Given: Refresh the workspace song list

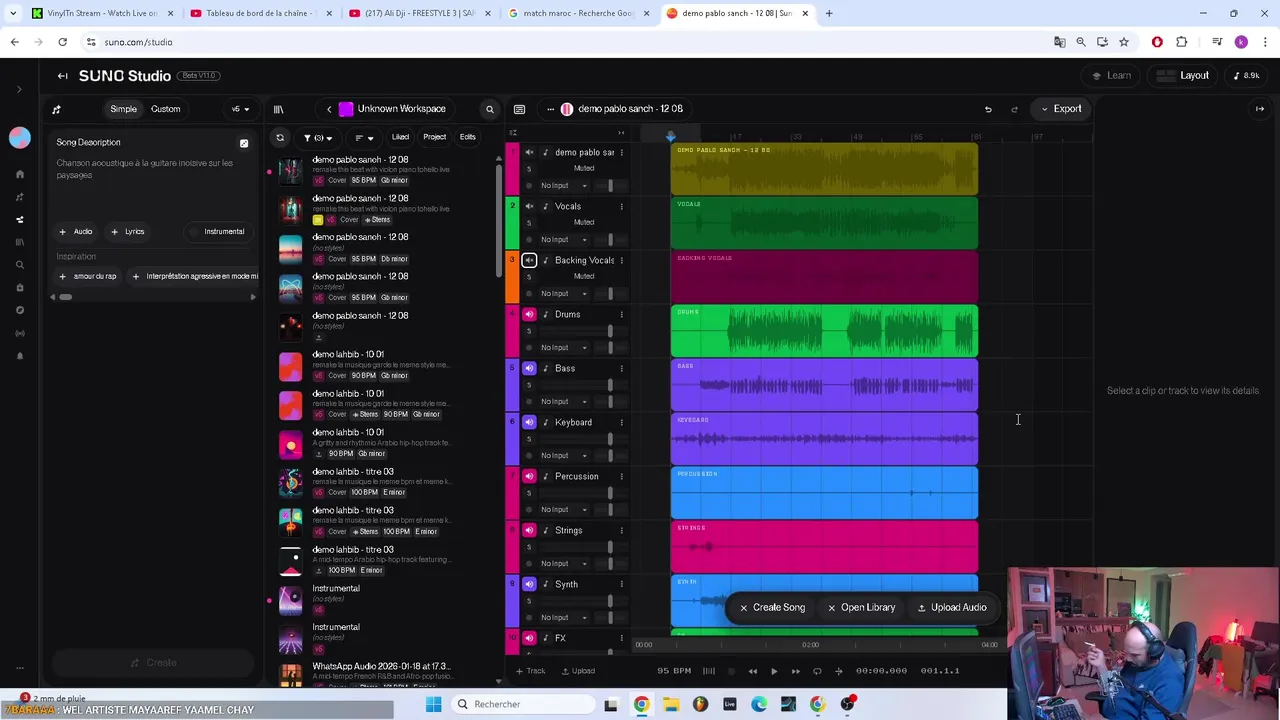Looking at the screenshot, I should (x=280, y=137).
